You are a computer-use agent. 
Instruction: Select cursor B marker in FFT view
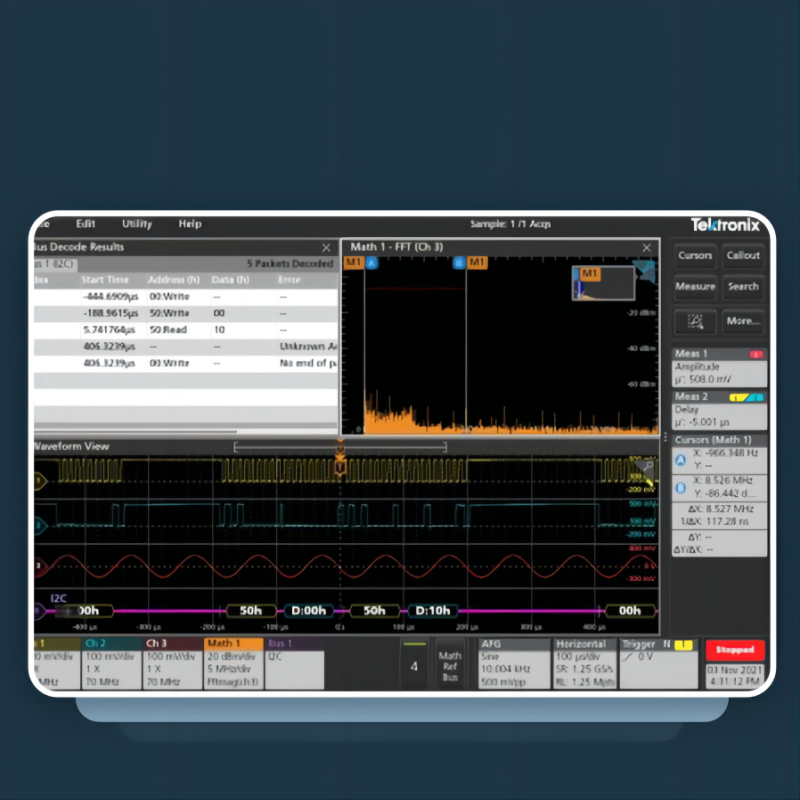[459, 263]
